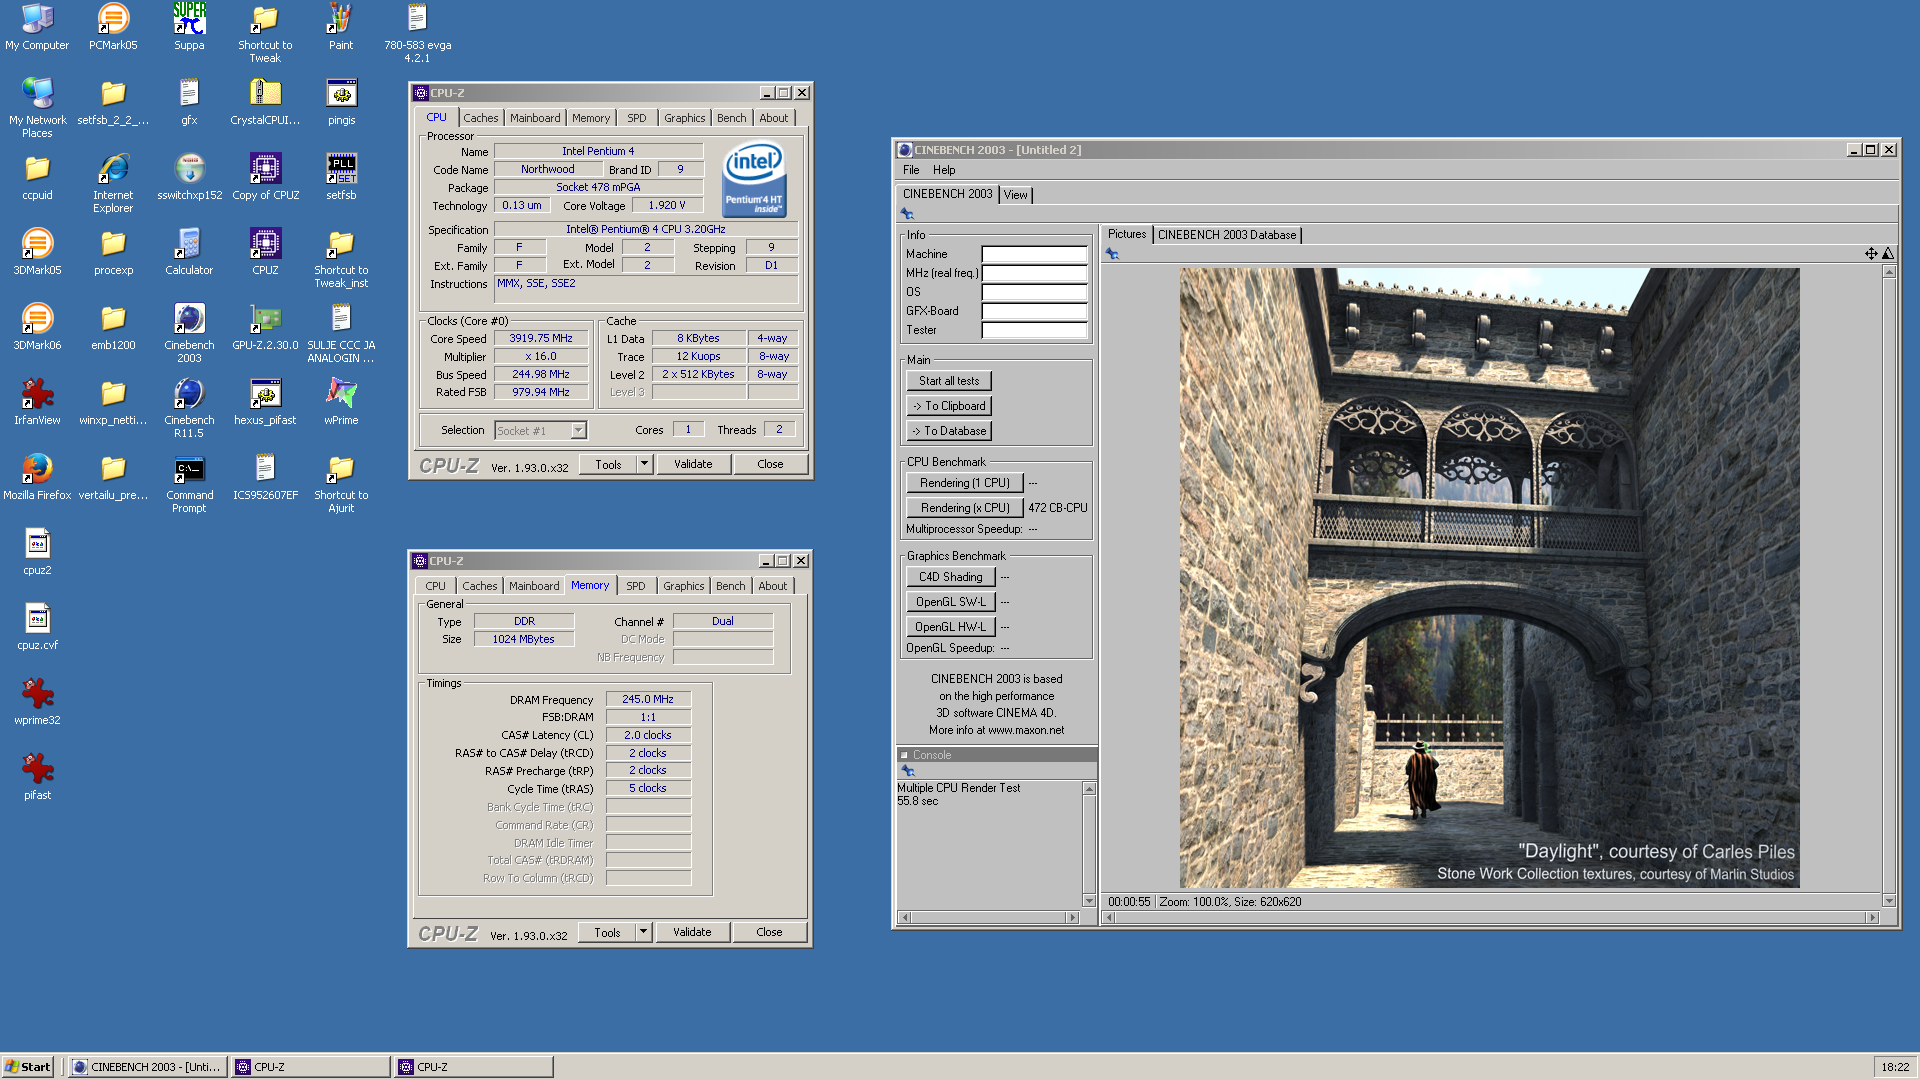Click the C4D Shading benchmark button
Screen dimensions: 1920x1080
(951, 577)
